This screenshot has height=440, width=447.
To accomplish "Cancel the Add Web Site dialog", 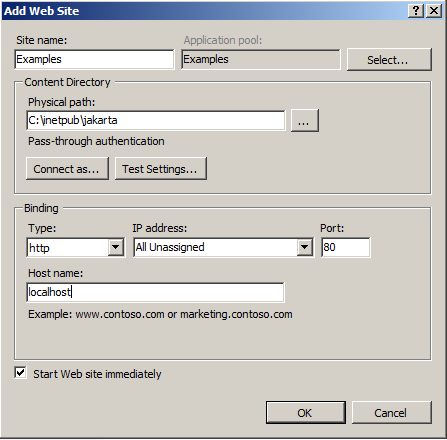I will pyautogui.click(x=392, y=413).
